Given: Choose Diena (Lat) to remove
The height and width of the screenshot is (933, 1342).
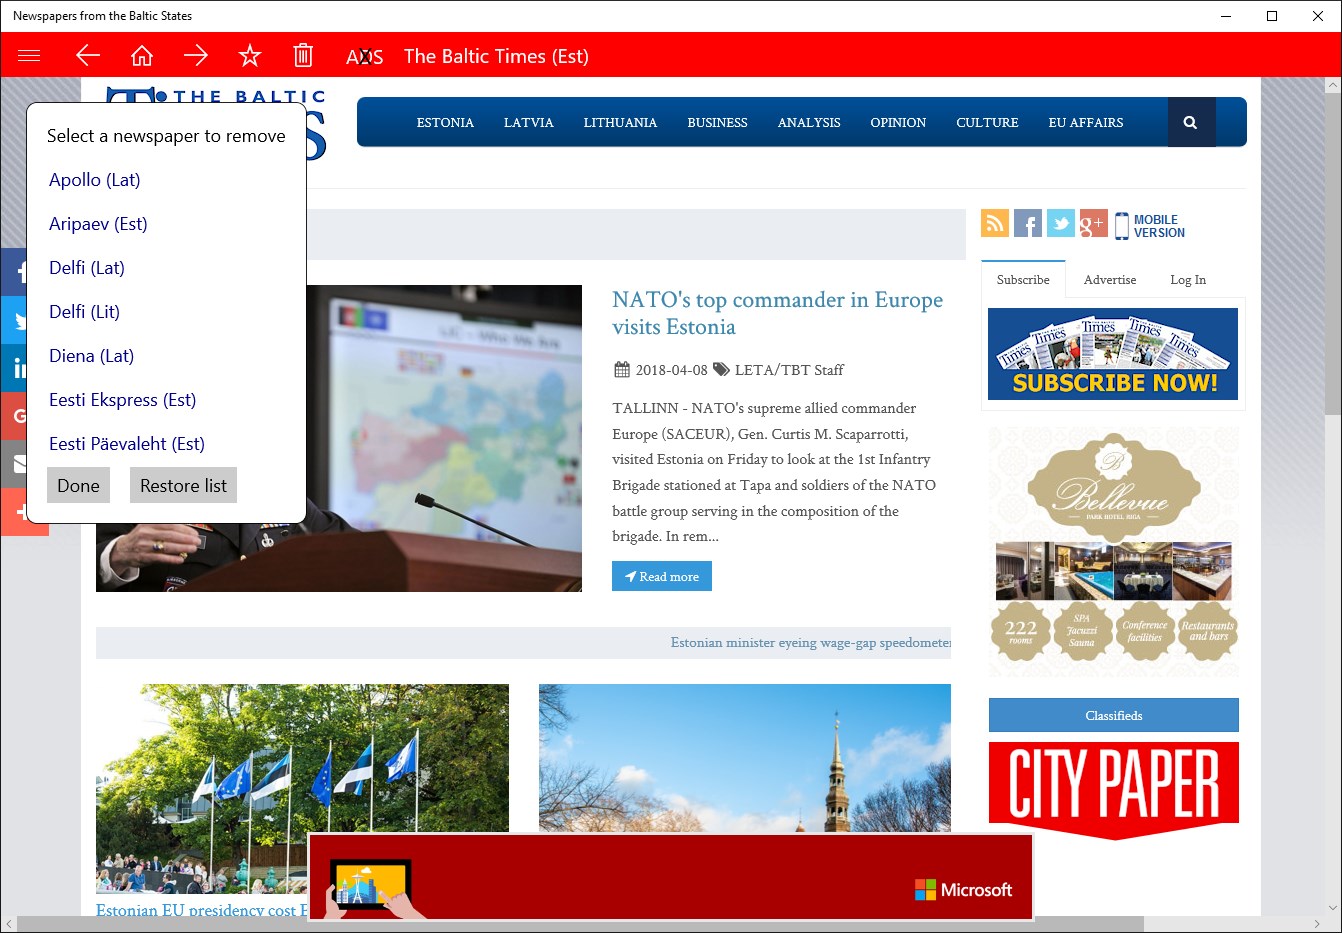Looking at the screenshot, I should tap(92, 356).
